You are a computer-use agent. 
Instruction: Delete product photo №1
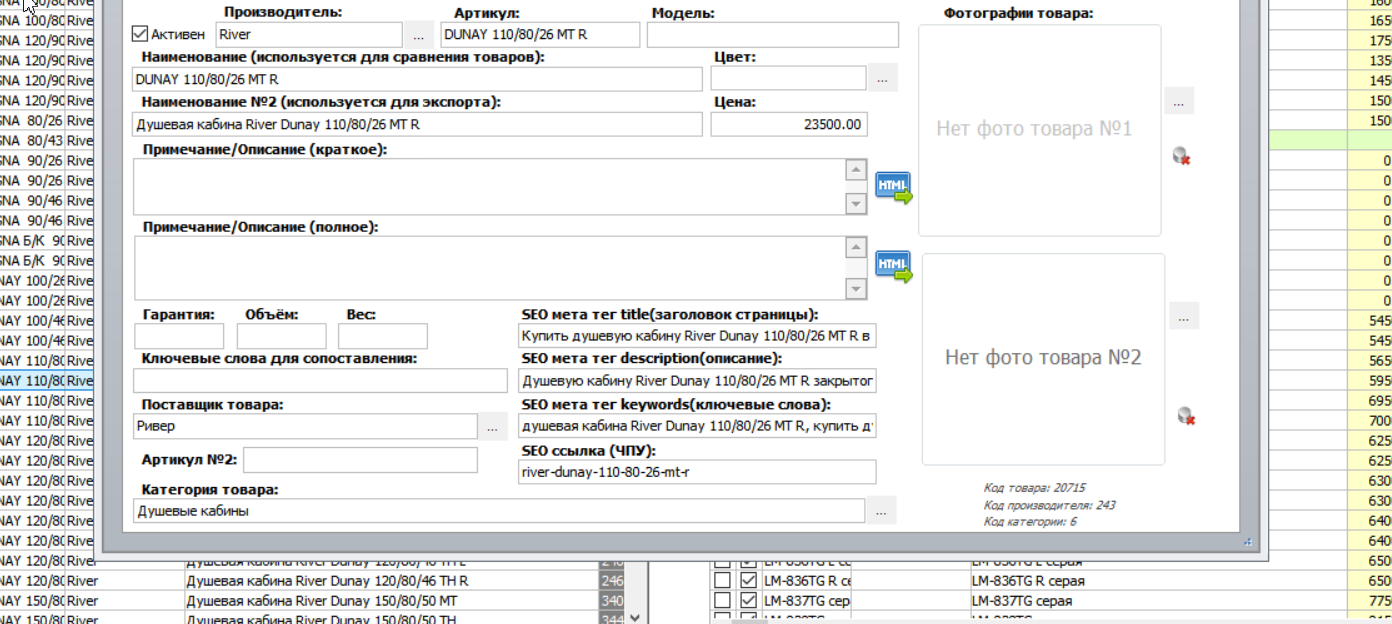pyautogui.click(x=1182, y=156)
